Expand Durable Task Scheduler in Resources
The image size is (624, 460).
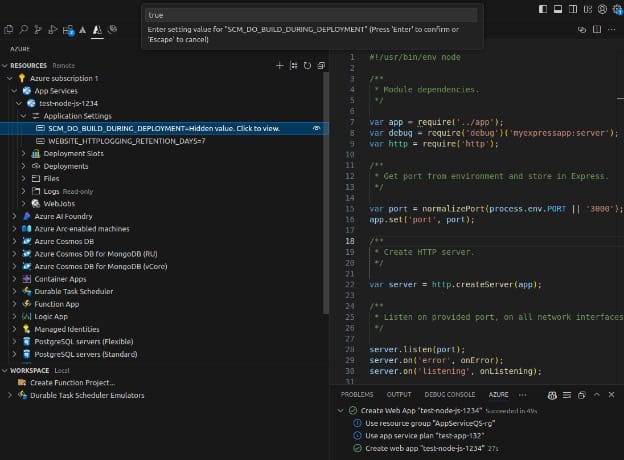(x=15, y=292)
